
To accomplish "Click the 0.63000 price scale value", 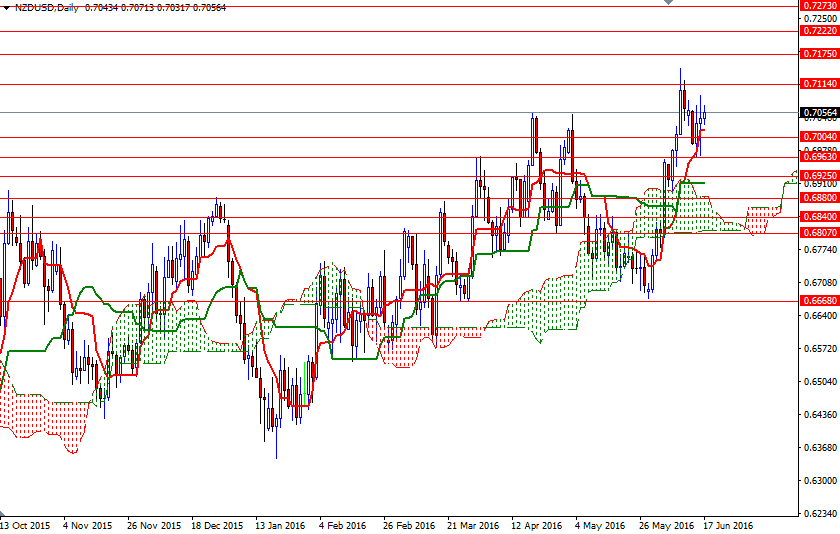I will point(821,480).
